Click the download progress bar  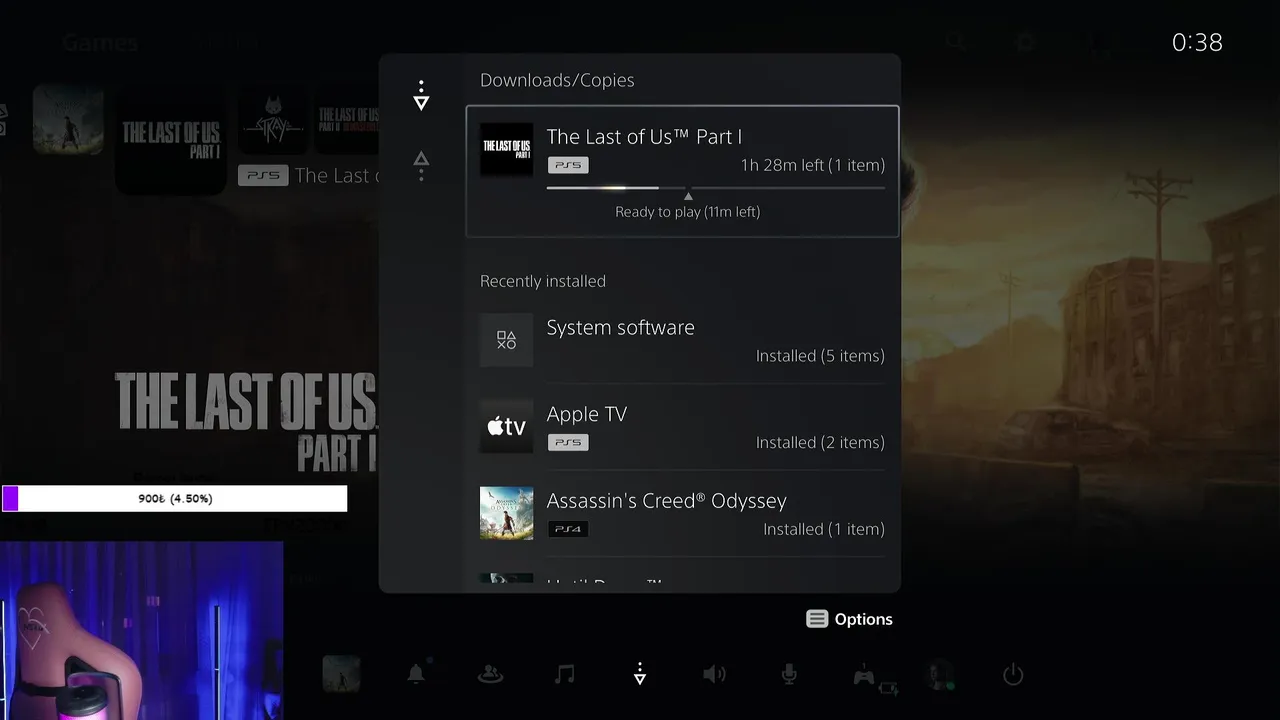(x=716, y=187)
